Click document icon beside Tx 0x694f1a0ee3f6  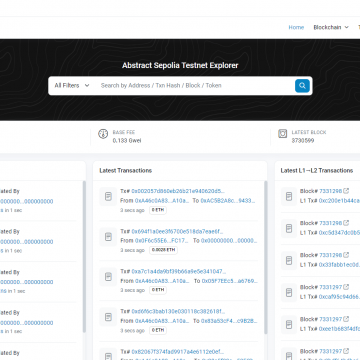click(108, 237)
